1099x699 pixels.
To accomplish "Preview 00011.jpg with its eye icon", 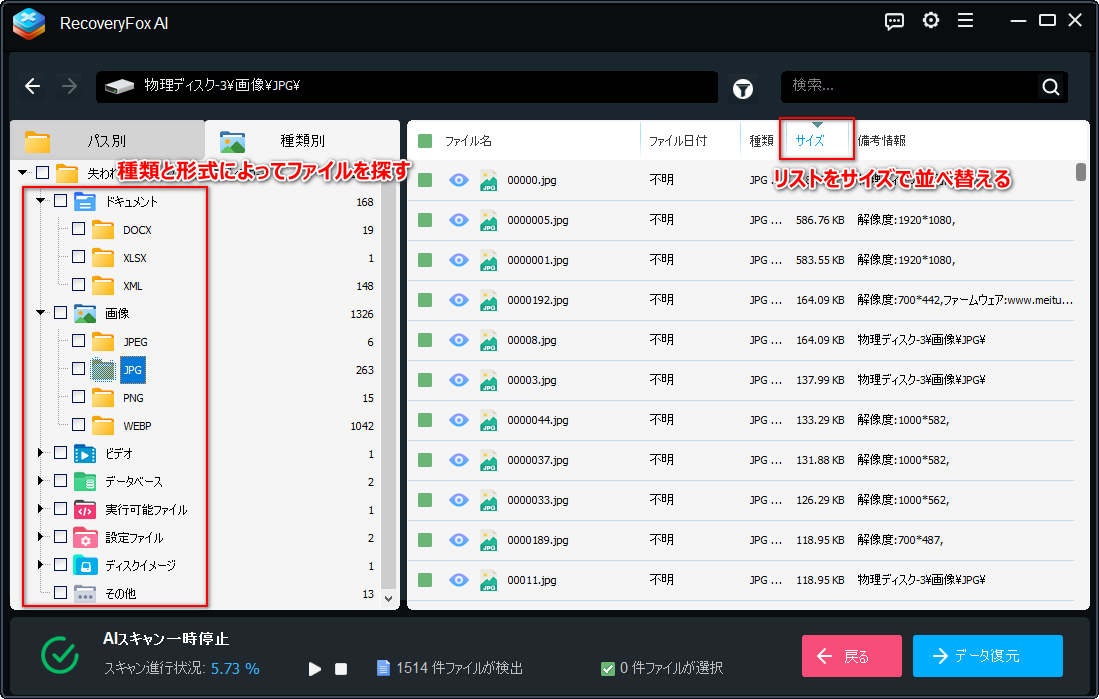I will point(458,580).
